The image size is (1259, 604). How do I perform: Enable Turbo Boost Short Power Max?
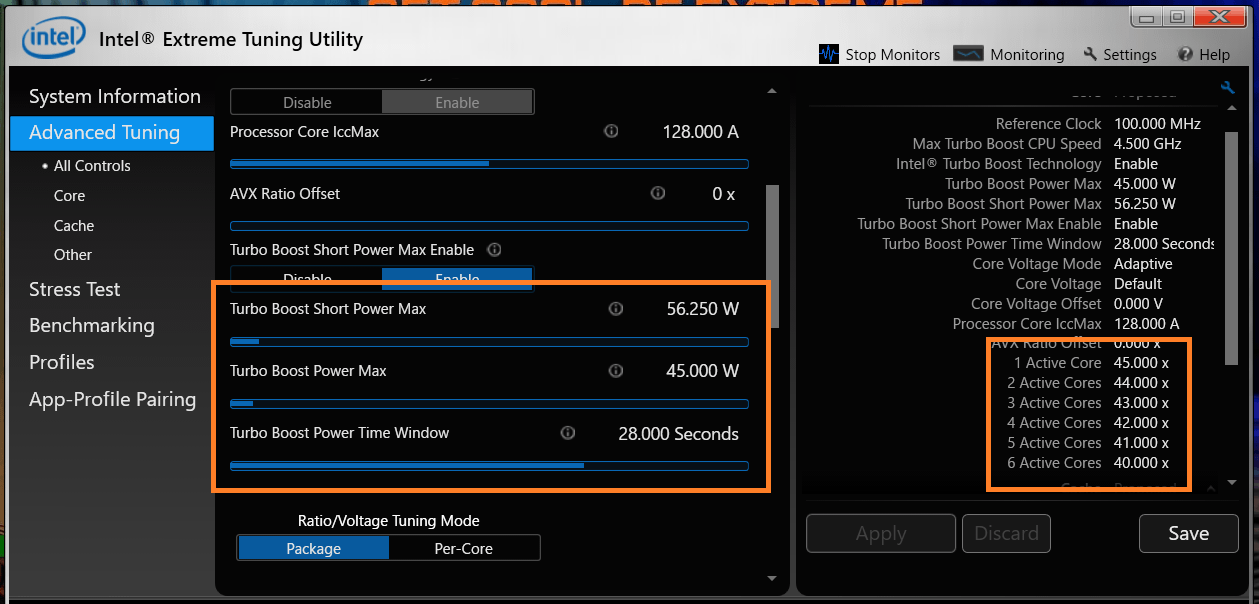(457, 278)
